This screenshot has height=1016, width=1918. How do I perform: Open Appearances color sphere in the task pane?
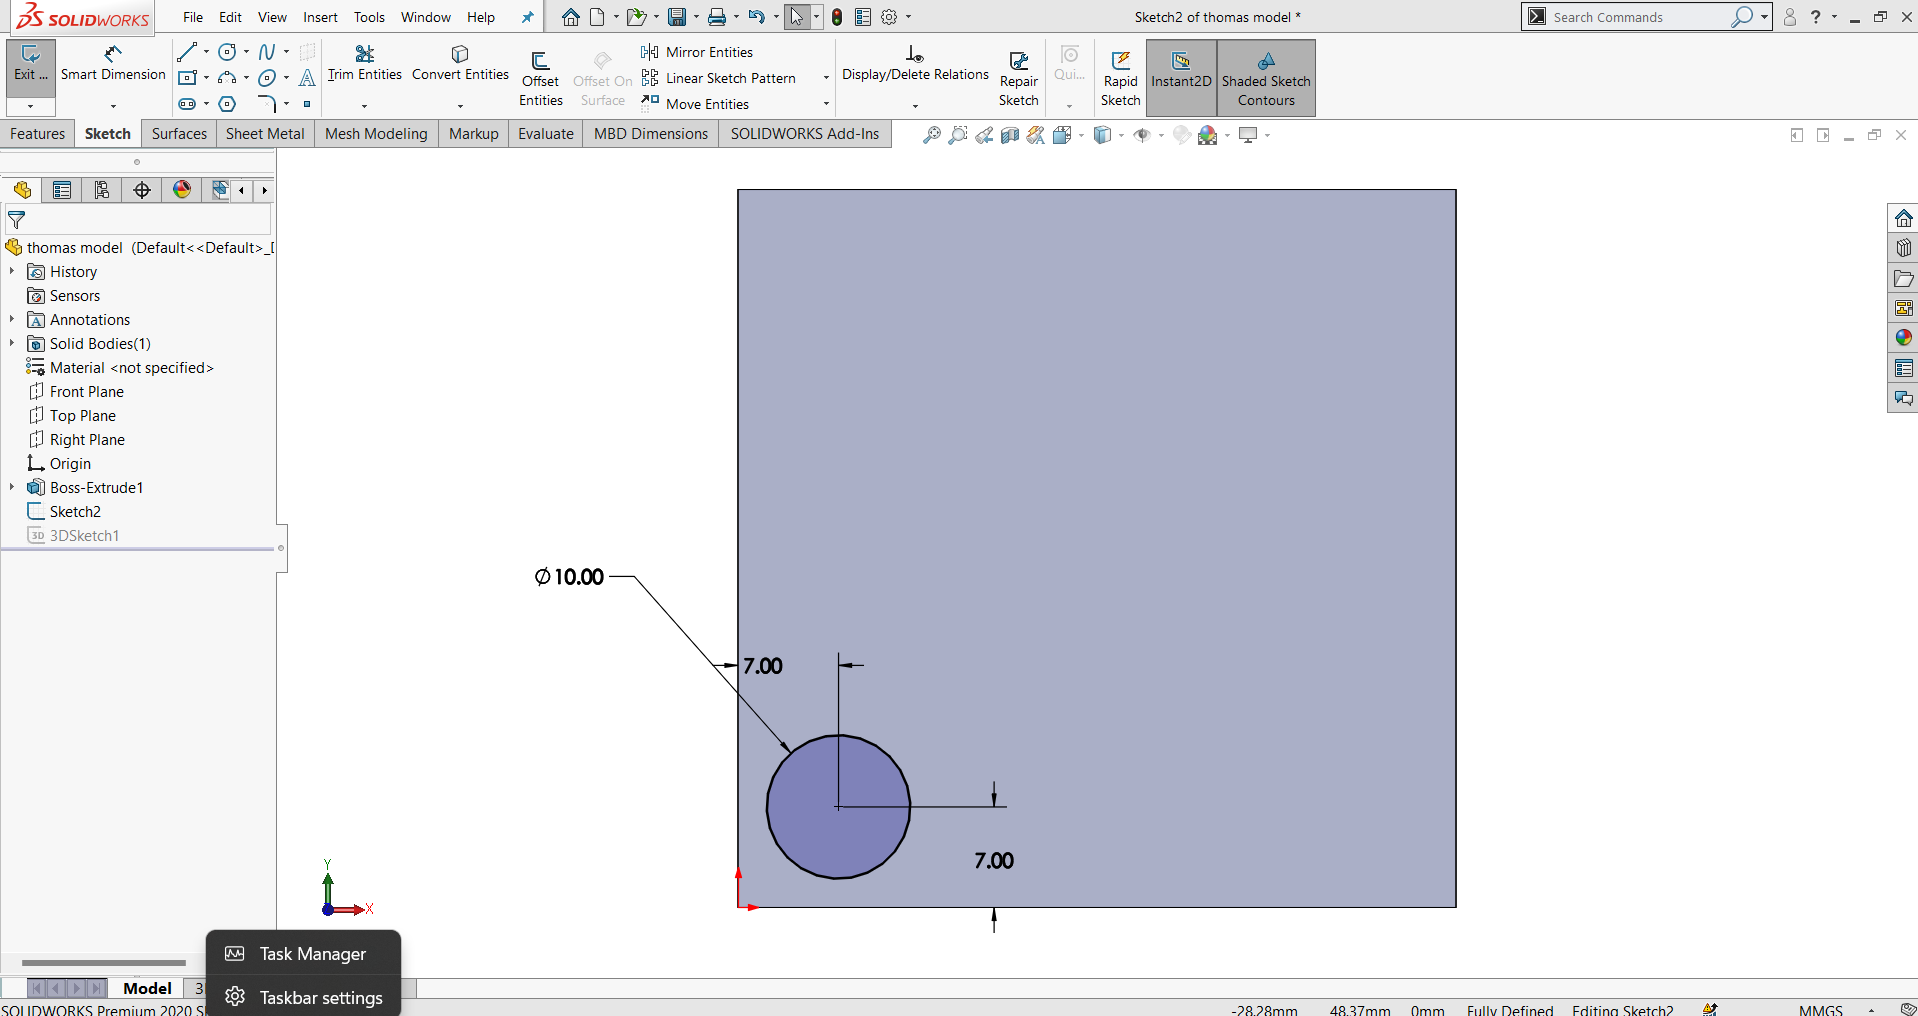tap(1903, 338)
